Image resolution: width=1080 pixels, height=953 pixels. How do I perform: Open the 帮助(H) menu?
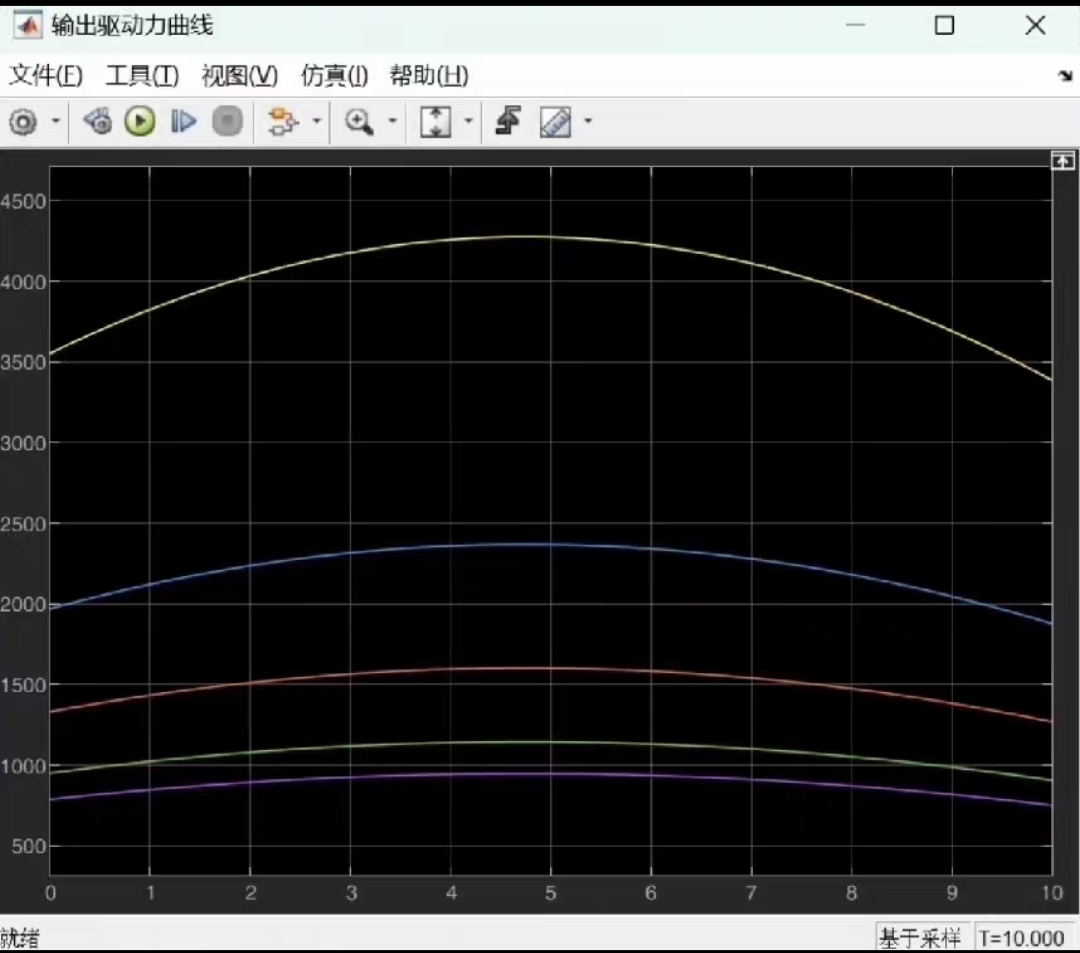[x=429, y=75]
